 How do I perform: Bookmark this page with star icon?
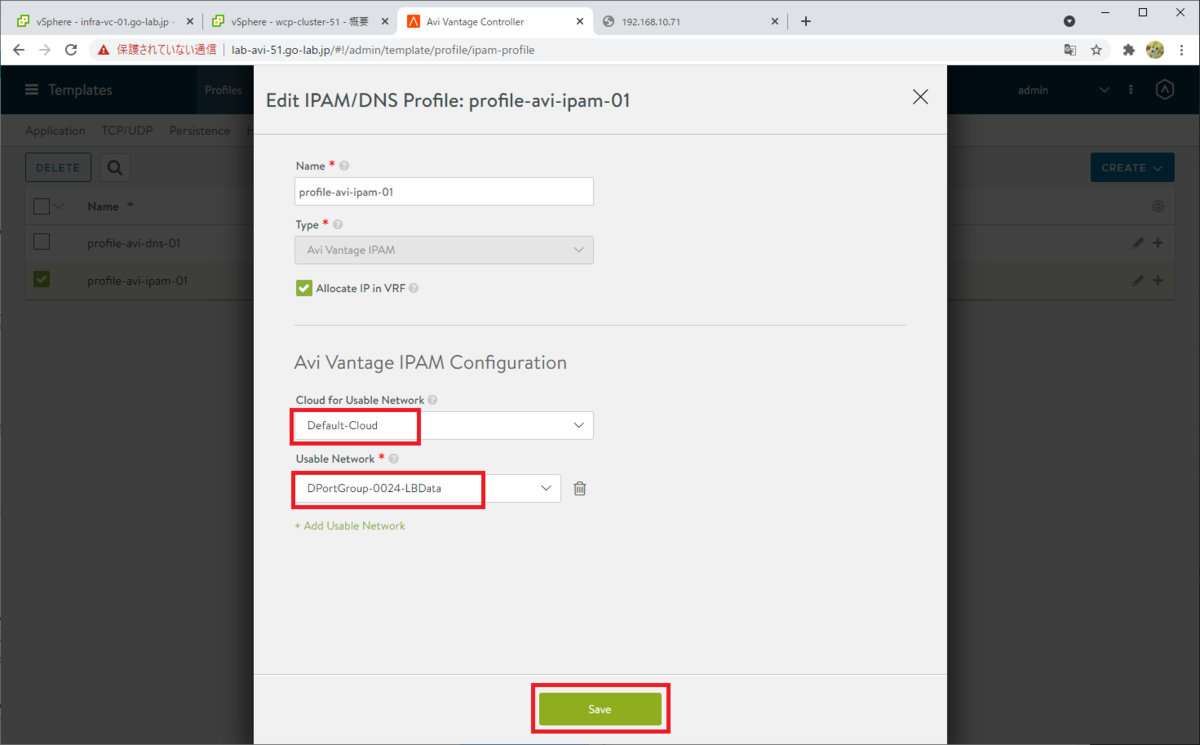point(1096,50)
